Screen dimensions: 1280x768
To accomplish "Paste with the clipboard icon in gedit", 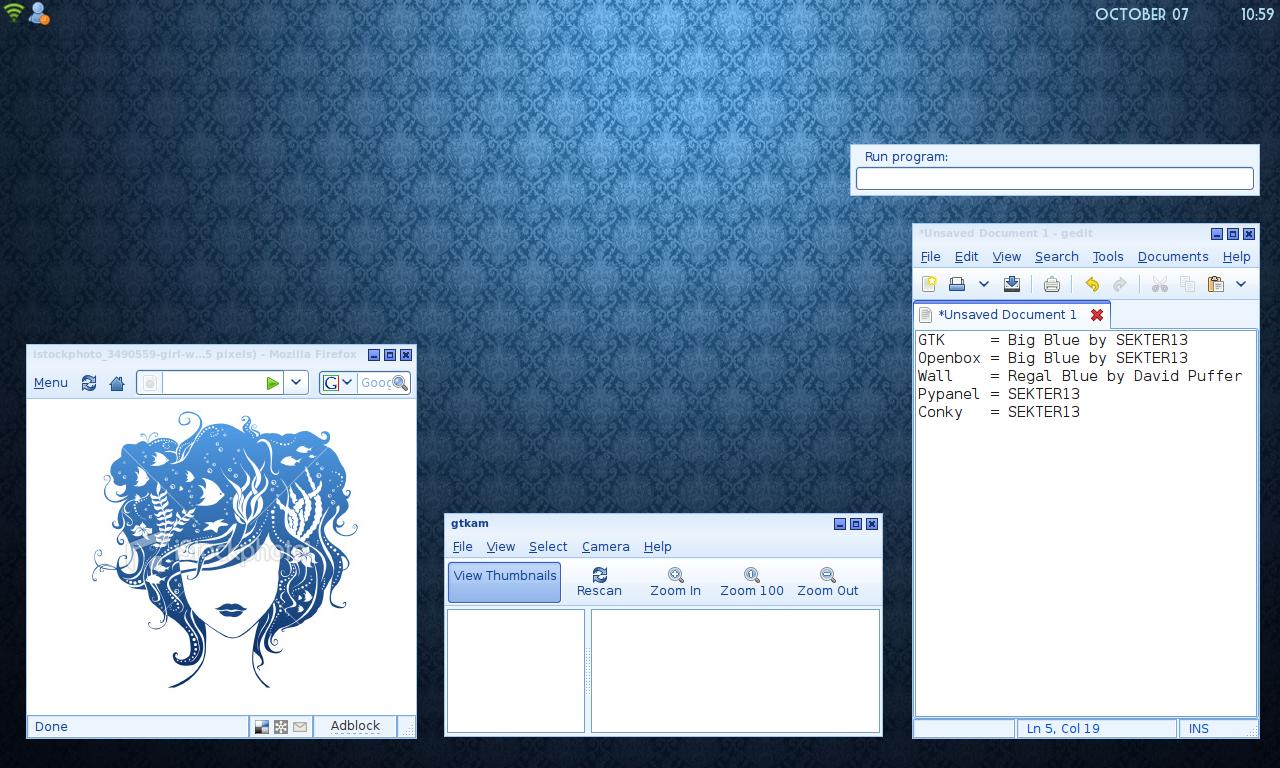I will click(1215, 284).
